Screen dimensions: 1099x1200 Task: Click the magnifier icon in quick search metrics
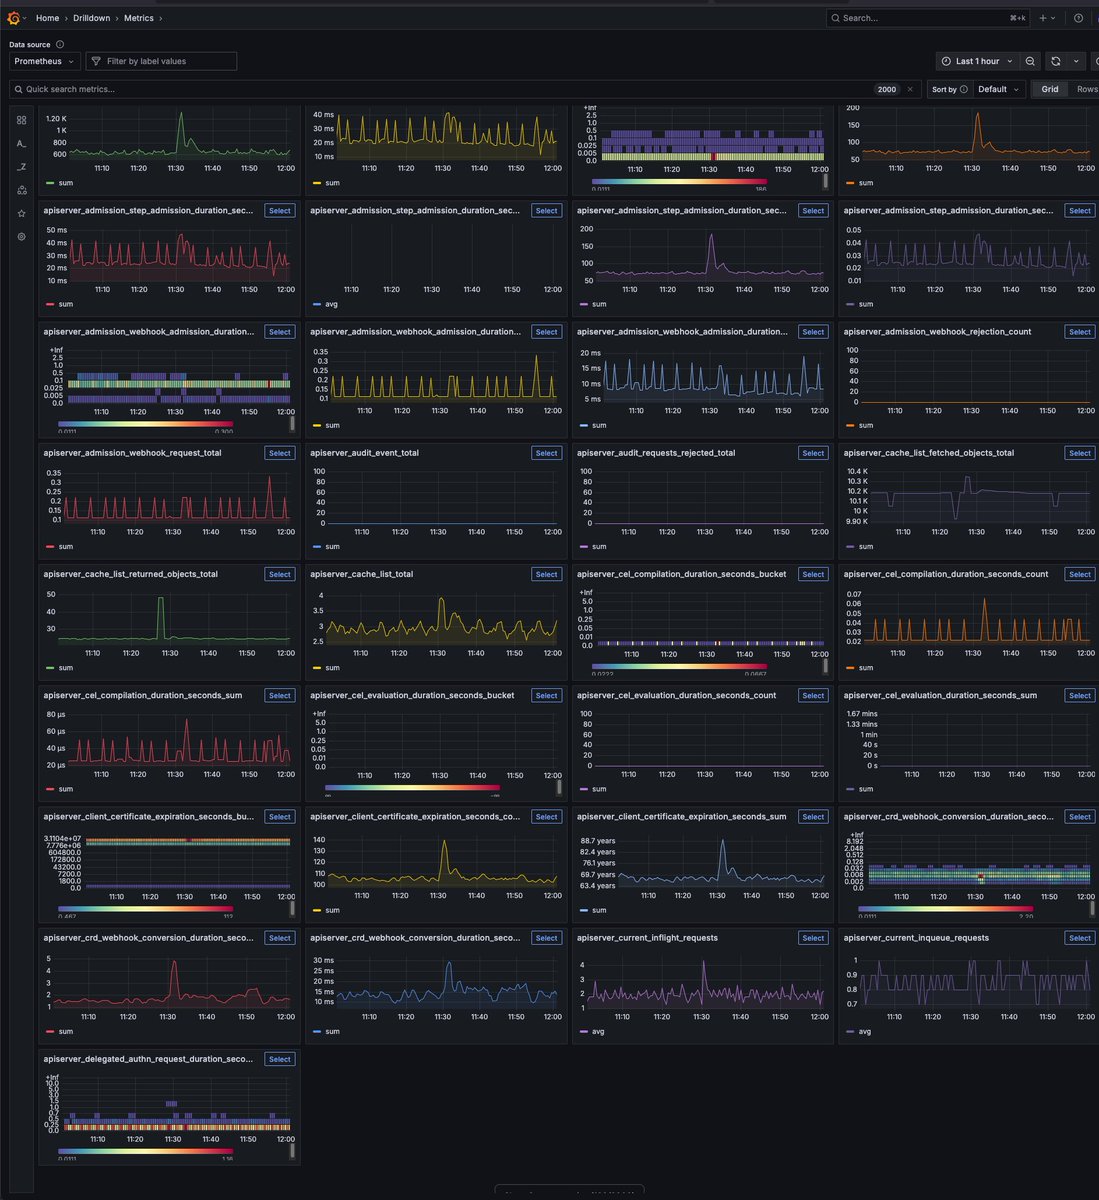[x=18, y=89]
